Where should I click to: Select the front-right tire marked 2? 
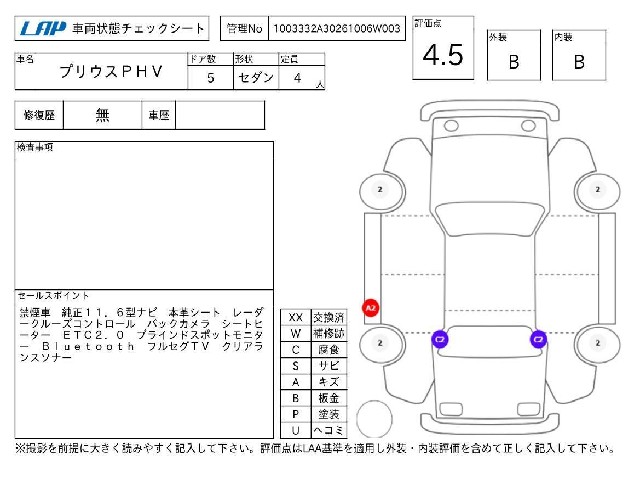[x=597, y=191]
